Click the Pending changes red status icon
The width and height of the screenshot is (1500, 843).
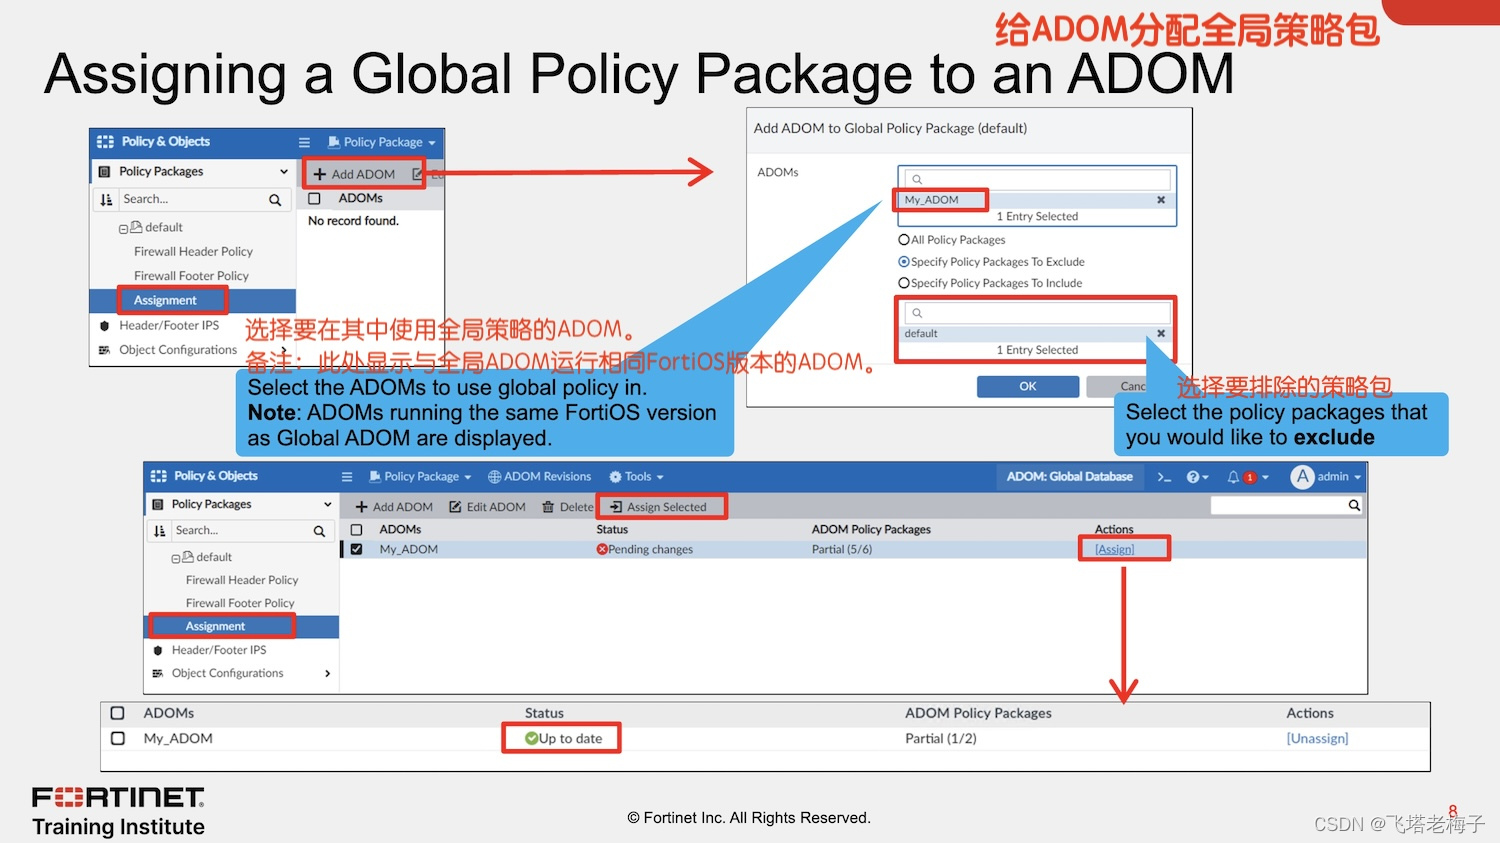point(602,549)
